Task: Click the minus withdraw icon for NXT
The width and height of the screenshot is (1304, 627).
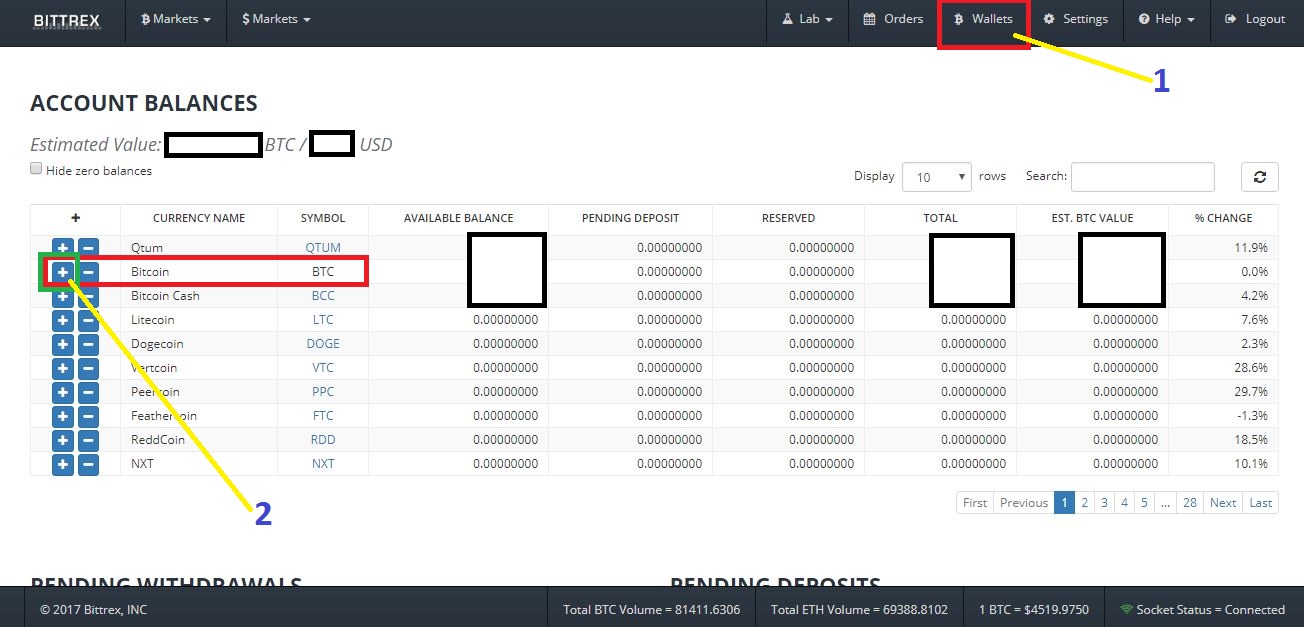Action: [x=88, y=464]
